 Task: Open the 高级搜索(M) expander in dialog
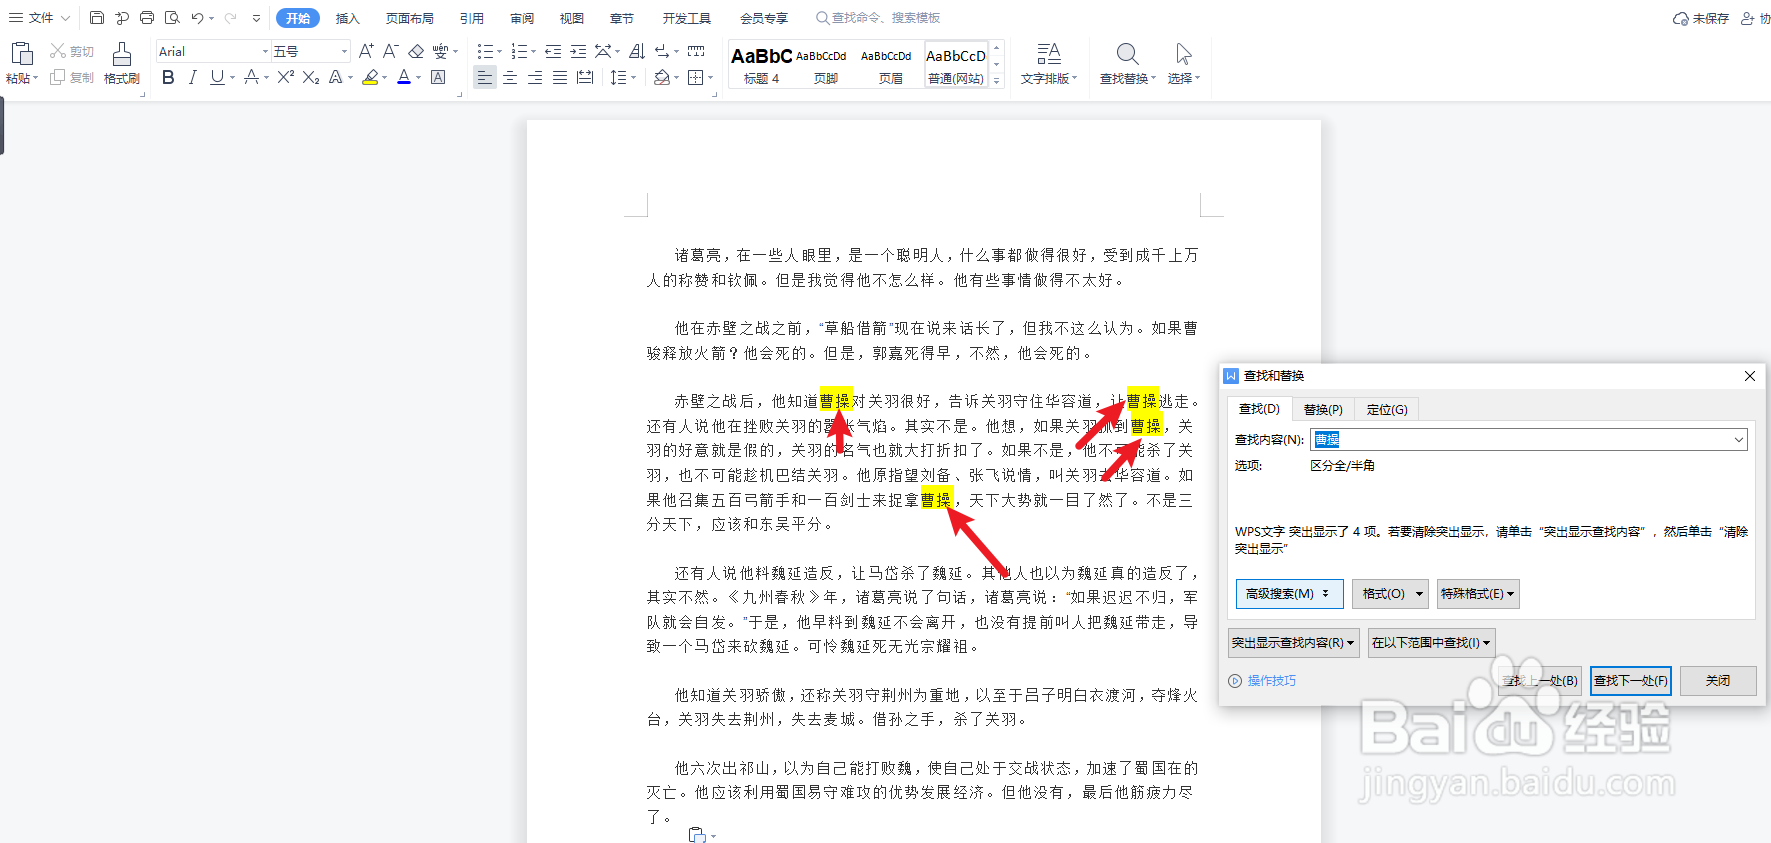tap(1289, 594)
